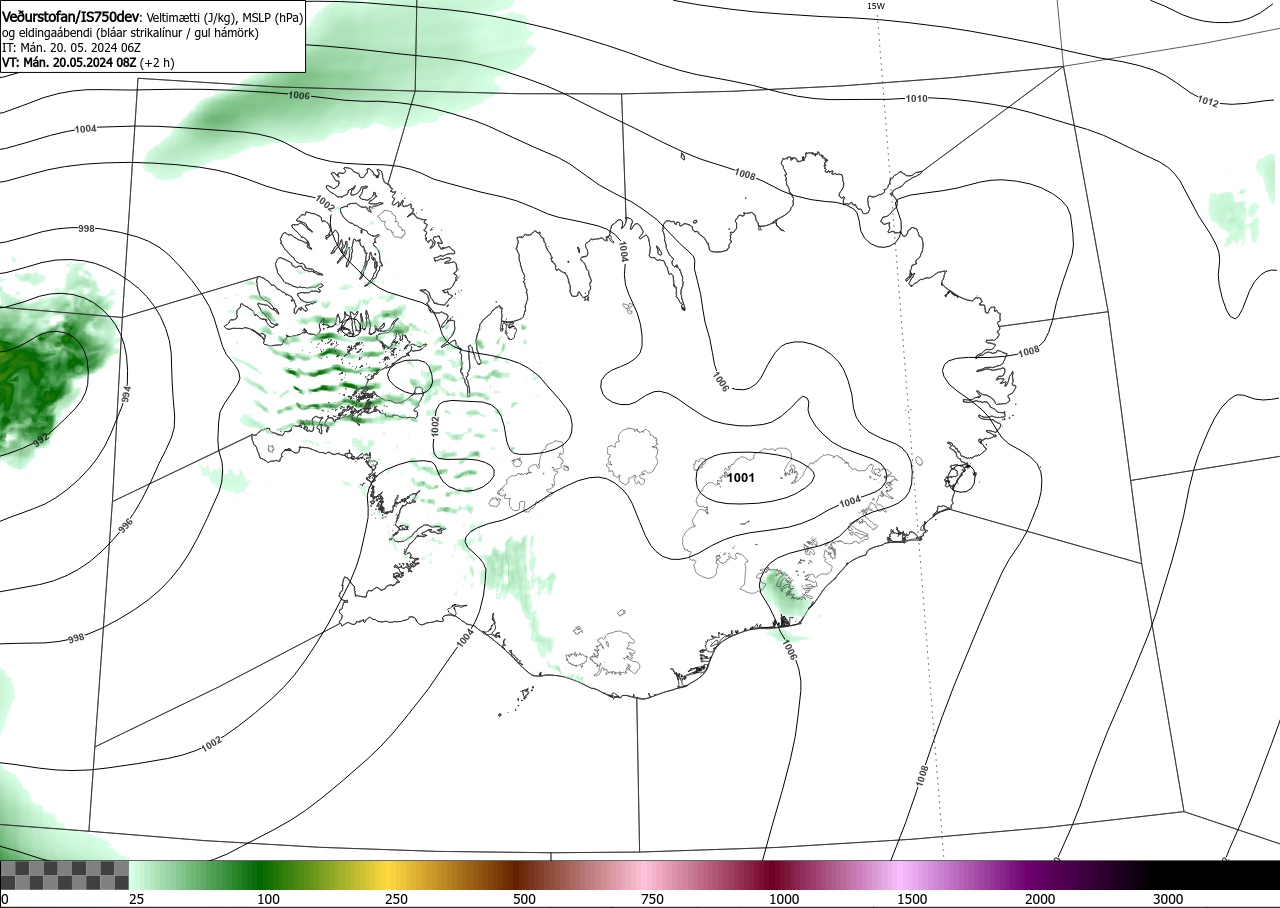Click the 1500 value on the color scale

[911, 899]
